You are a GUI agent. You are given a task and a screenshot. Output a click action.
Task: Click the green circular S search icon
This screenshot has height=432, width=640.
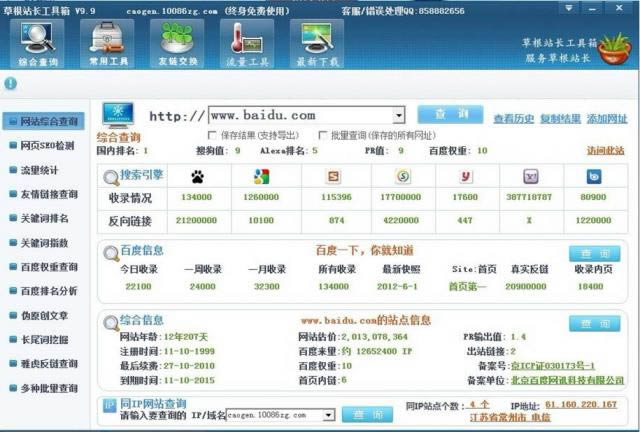click(x=403, y=176)
